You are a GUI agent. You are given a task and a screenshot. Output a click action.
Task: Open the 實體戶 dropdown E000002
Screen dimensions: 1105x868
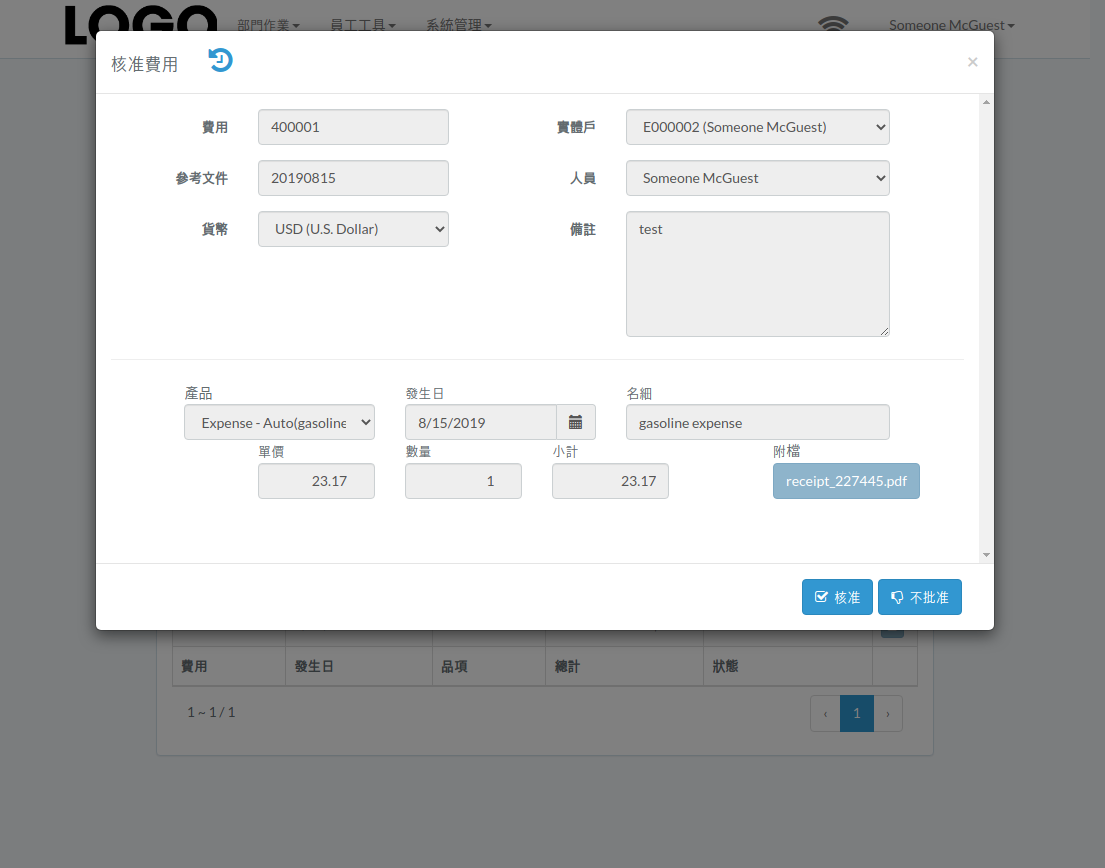pyautogui.click(x=758, y=127)
